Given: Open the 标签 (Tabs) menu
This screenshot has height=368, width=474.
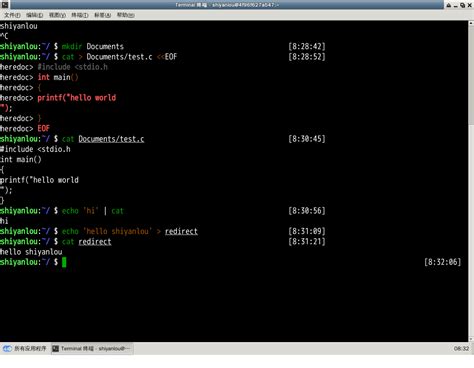Looking at the screenshot, I should tap(102, 15).
